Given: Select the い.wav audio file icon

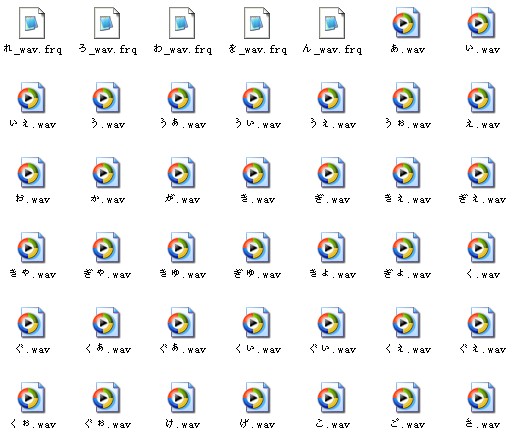Looking at the screenshot, I should click(482, 23).
